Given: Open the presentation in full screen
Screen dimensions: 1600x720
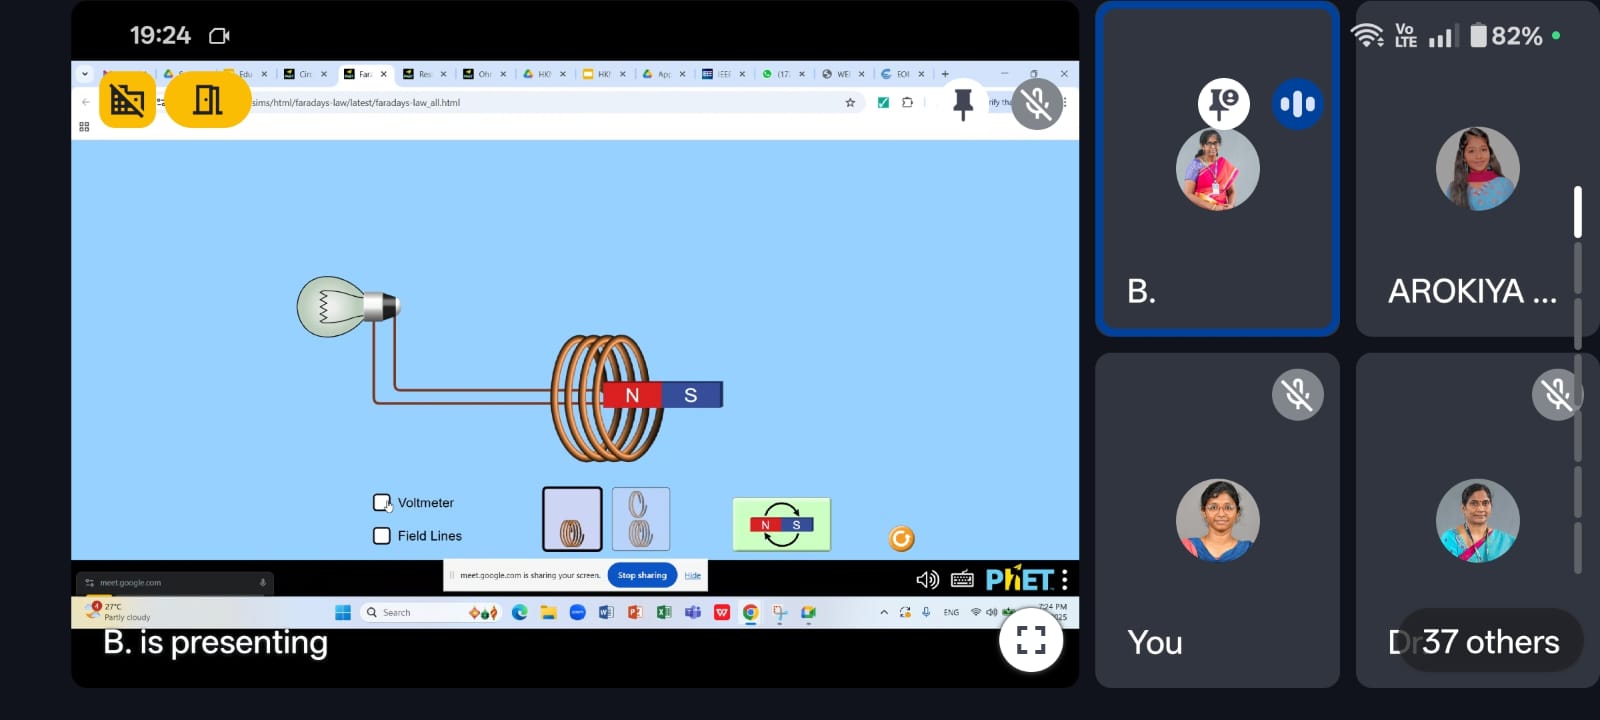Looking at the screenshot, I should [1031, 639].
